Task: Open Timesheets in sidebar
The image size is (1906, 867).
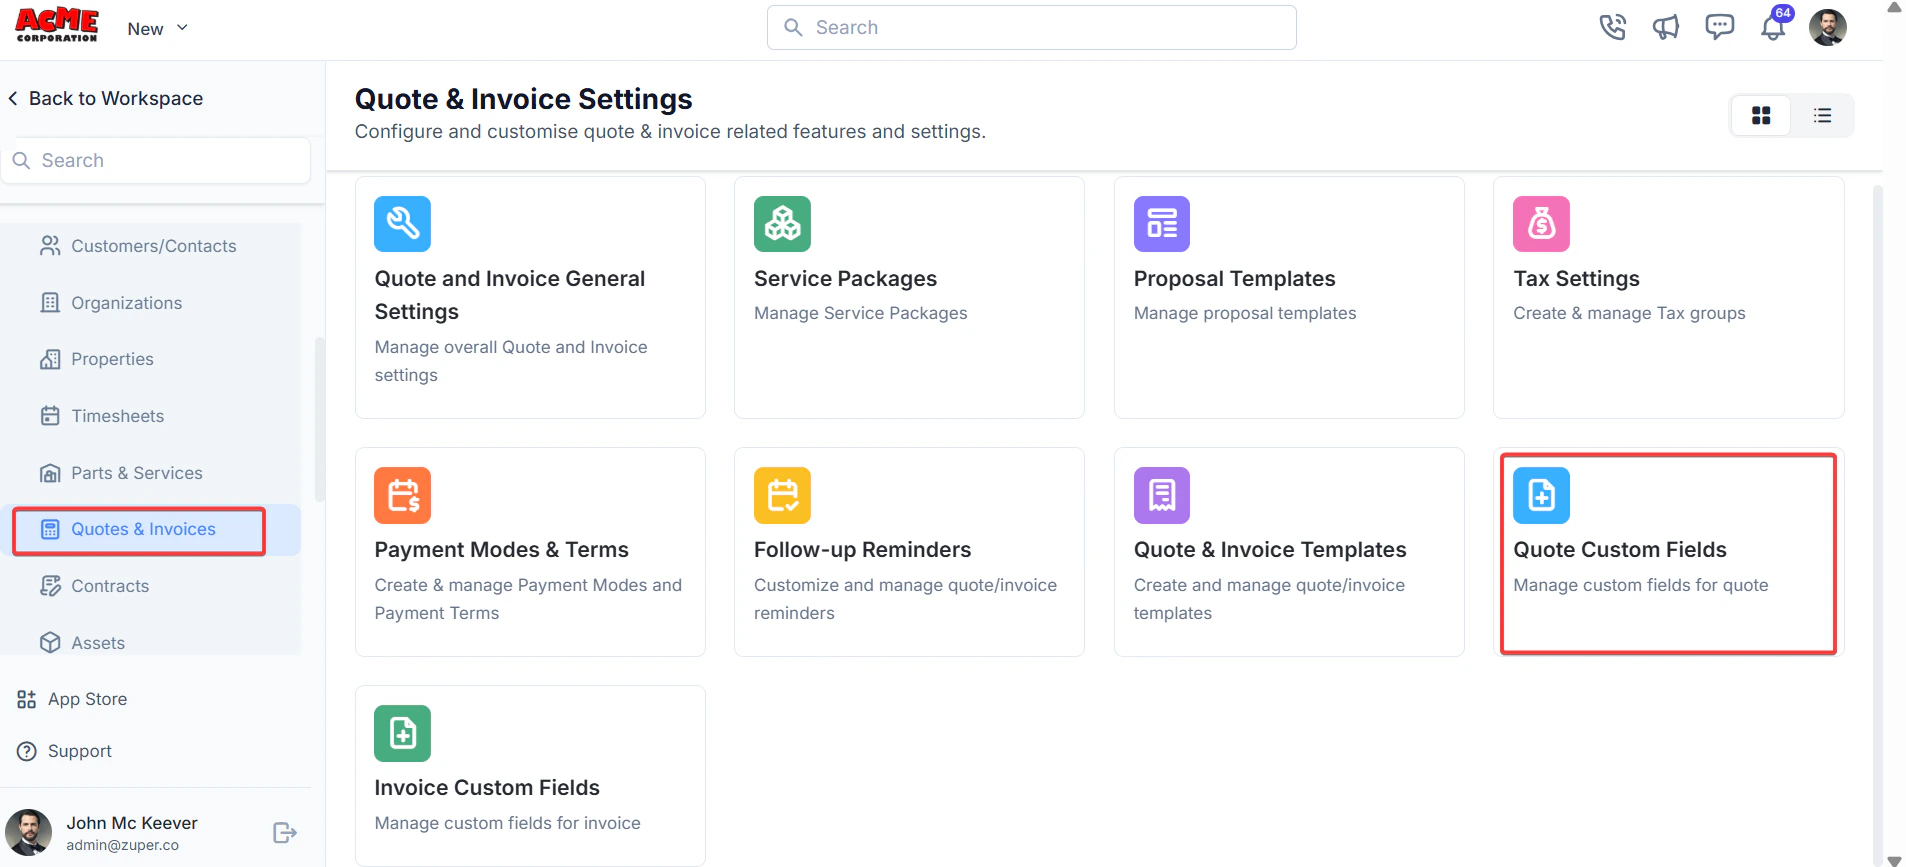Action: (117, 416)
